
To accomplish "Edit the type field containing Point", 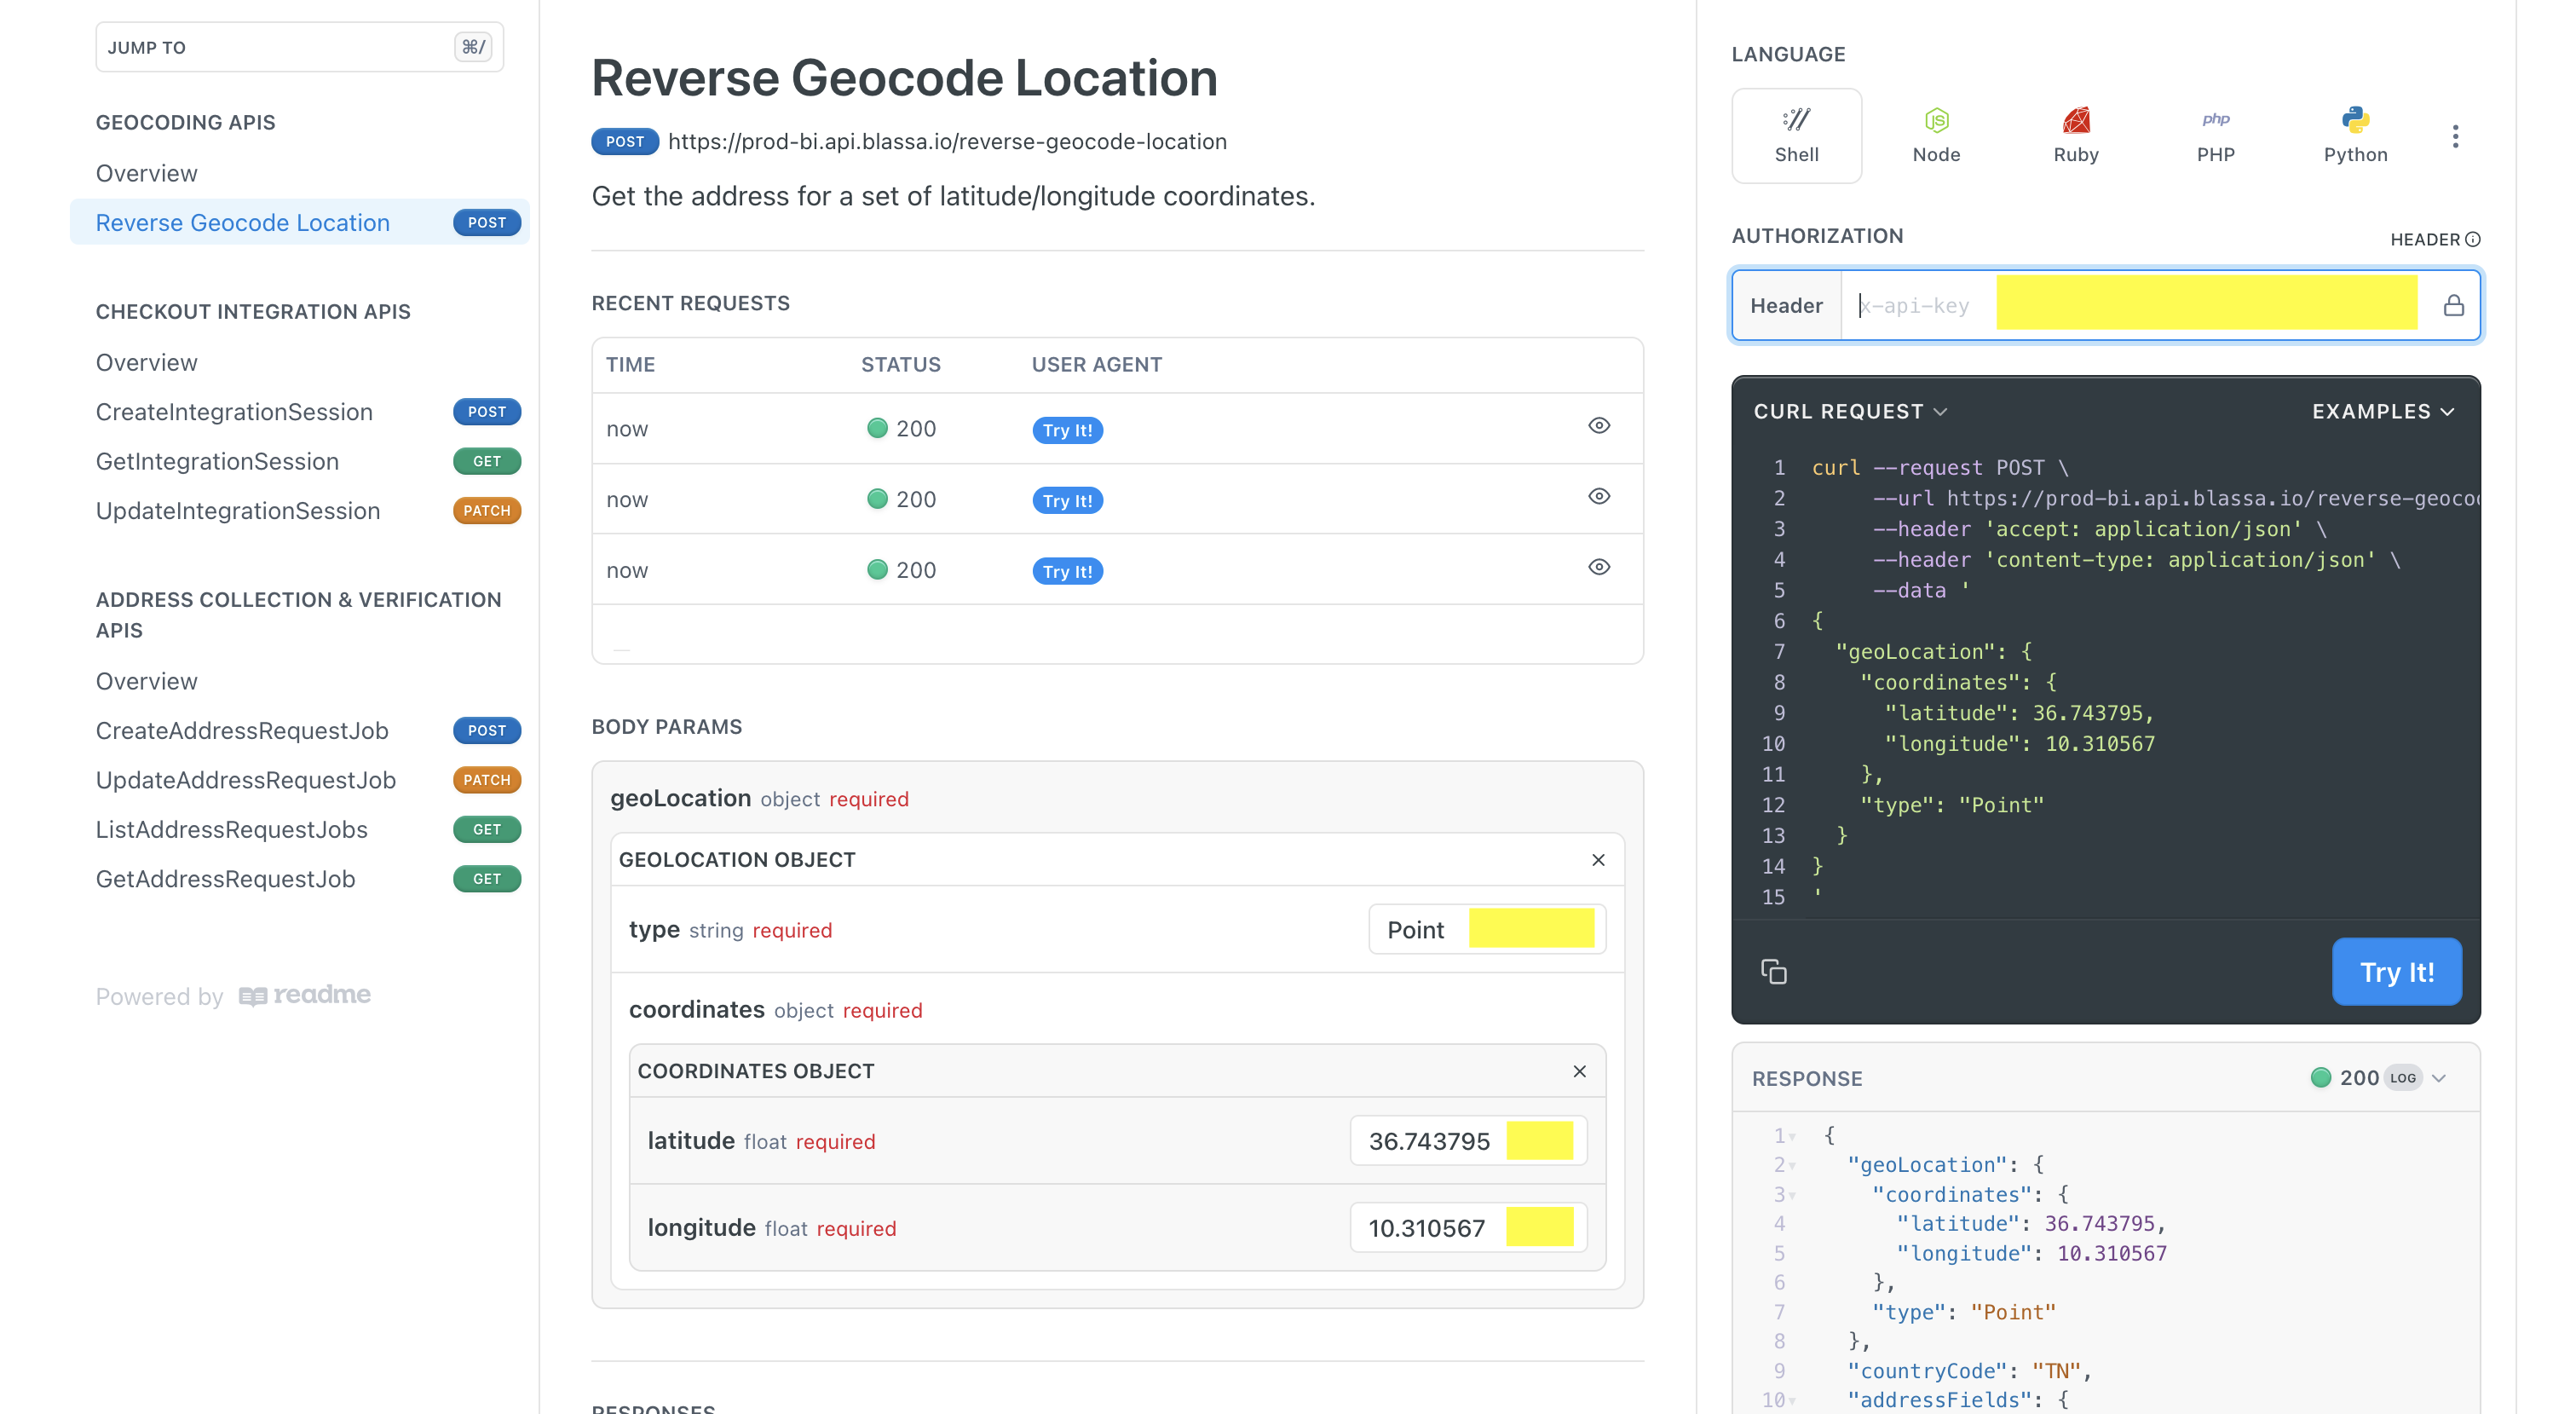I will (x=1487, y=929).
